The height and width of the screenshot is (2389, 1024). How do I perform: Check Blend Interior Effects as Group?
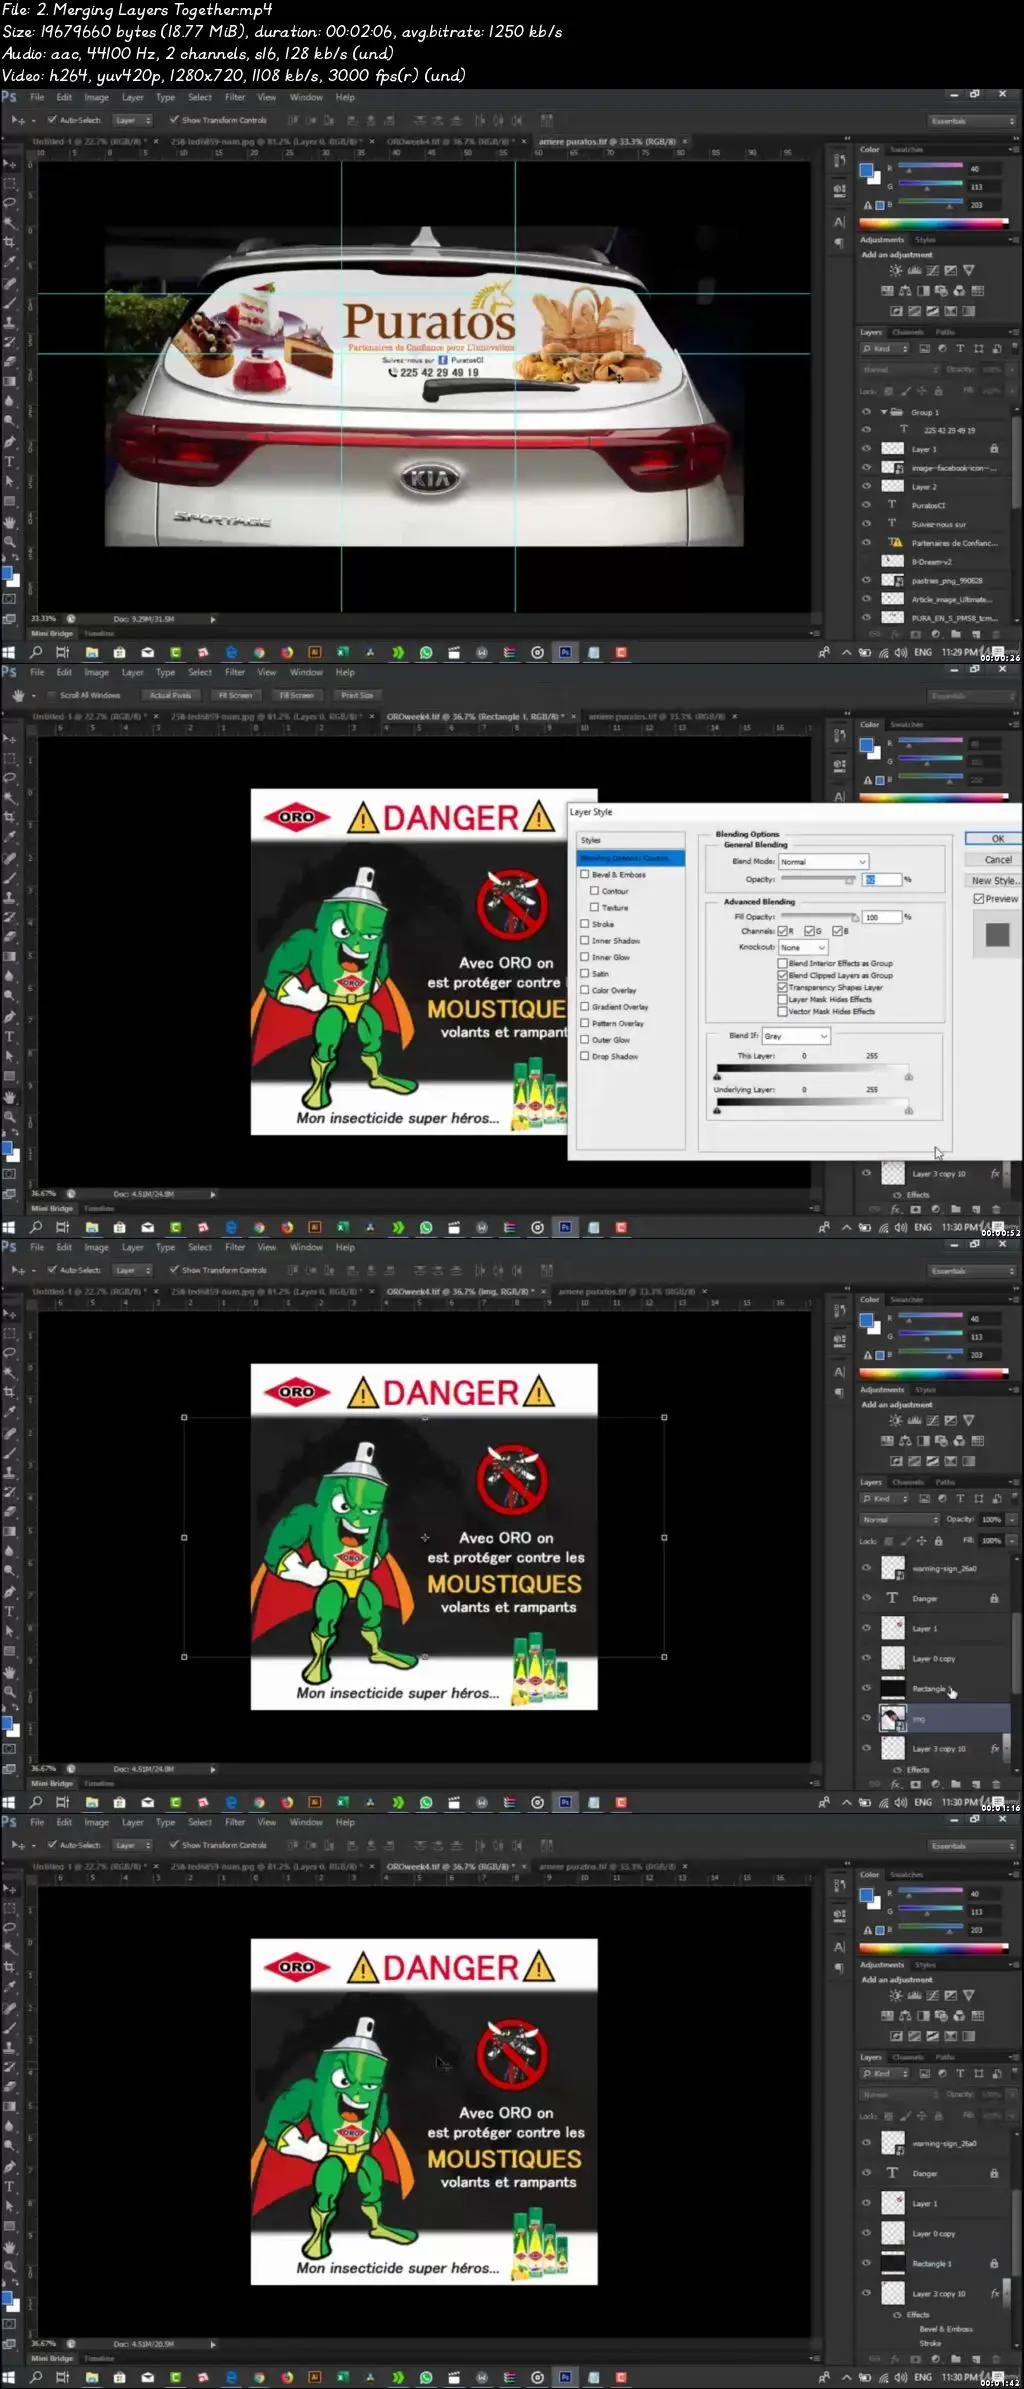[x=783, y=963]
